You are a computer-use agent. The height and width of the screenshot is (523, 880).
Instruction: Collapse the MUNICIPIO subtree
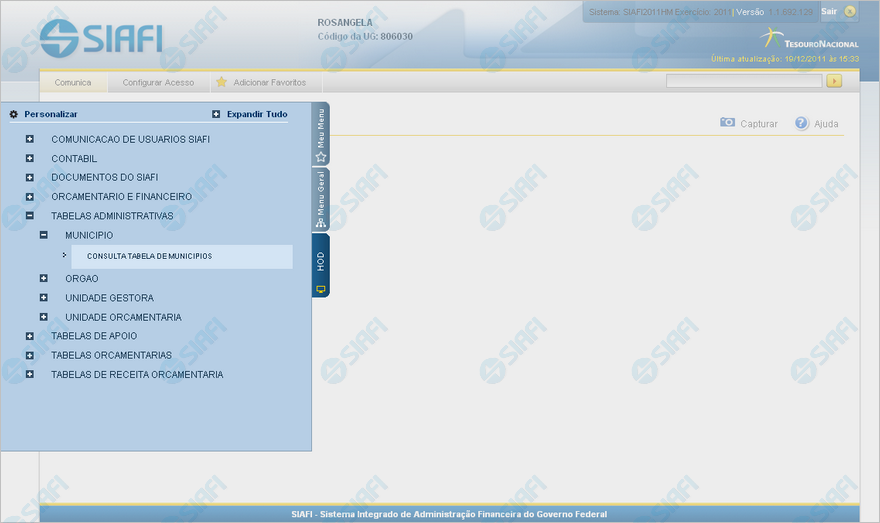[44, 235]
